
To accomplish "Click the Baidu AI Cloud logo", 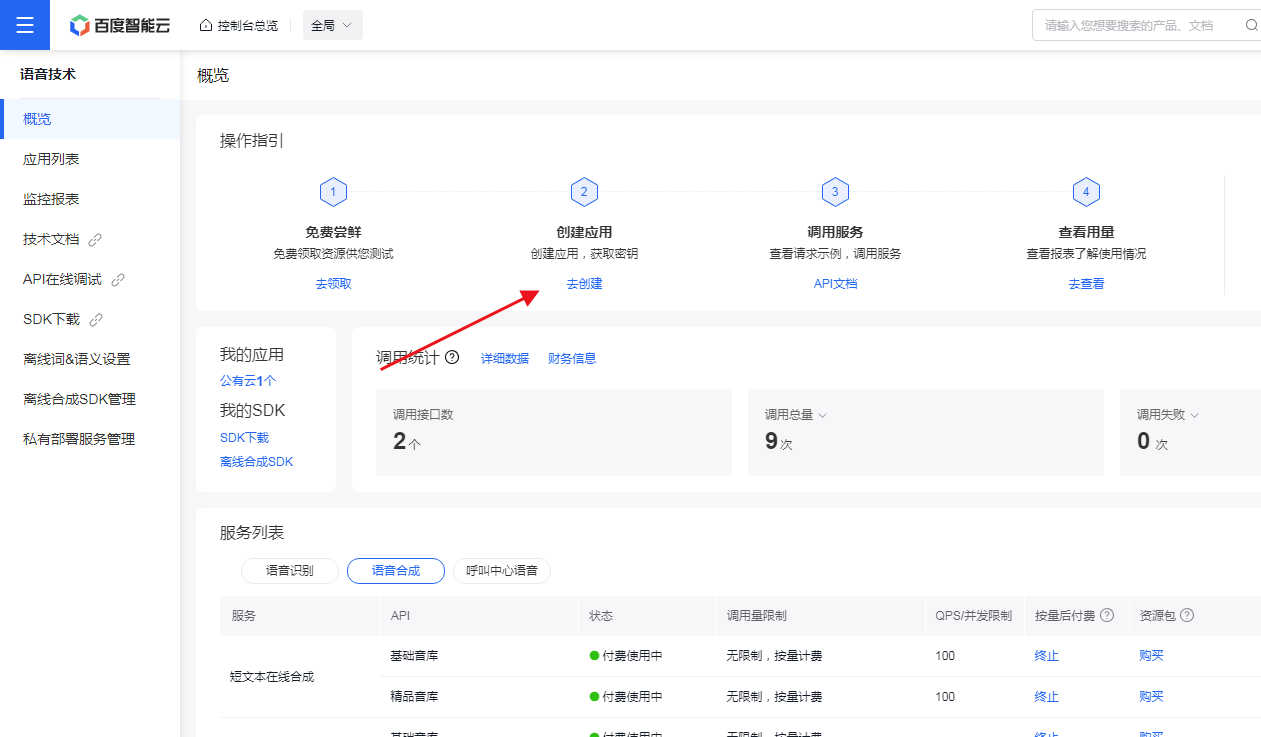I will [x=120, y=25].
